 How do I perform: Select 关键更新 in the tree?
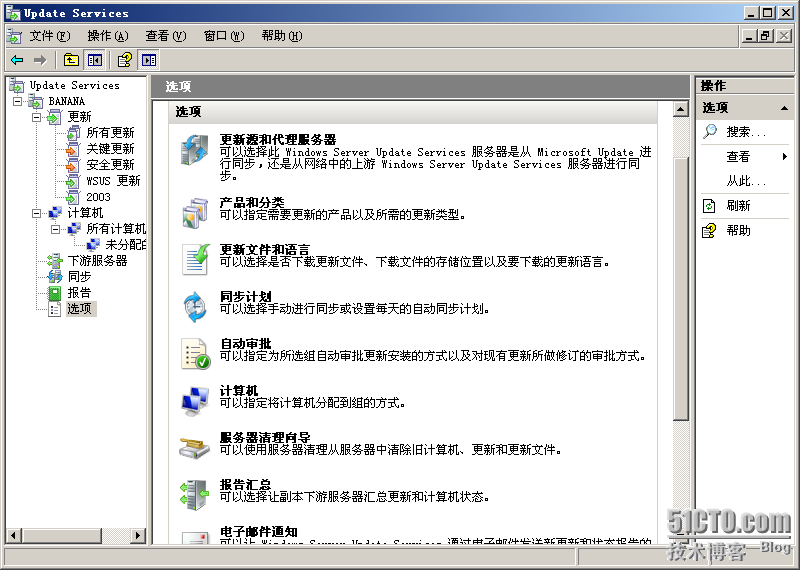tap(110, 148)
